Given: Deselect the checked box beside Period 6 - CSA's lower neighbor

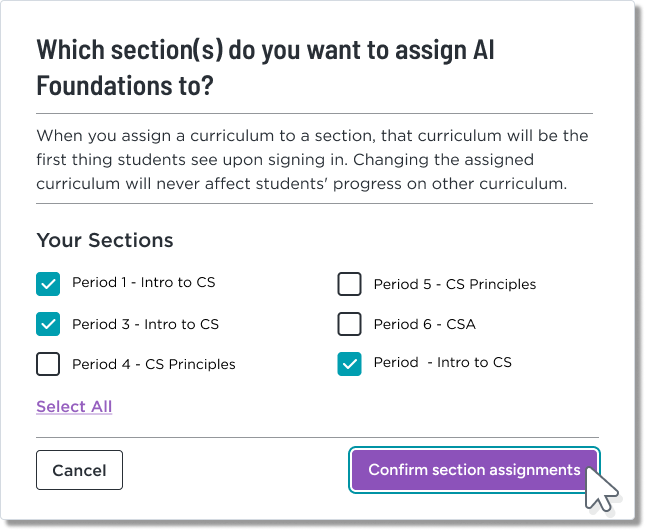Looking at the screenshot, I should point(349,364).
